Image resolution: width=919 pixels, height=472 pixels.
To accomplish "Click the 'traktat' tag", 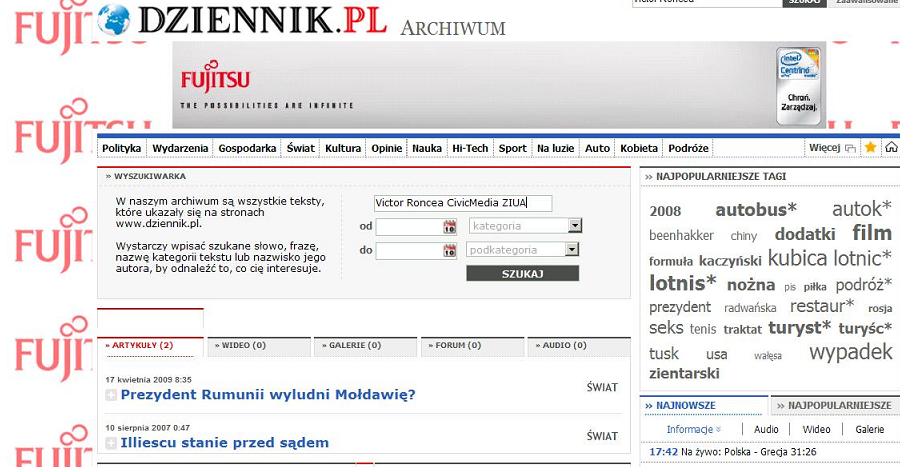I will (x=743, y=330).
